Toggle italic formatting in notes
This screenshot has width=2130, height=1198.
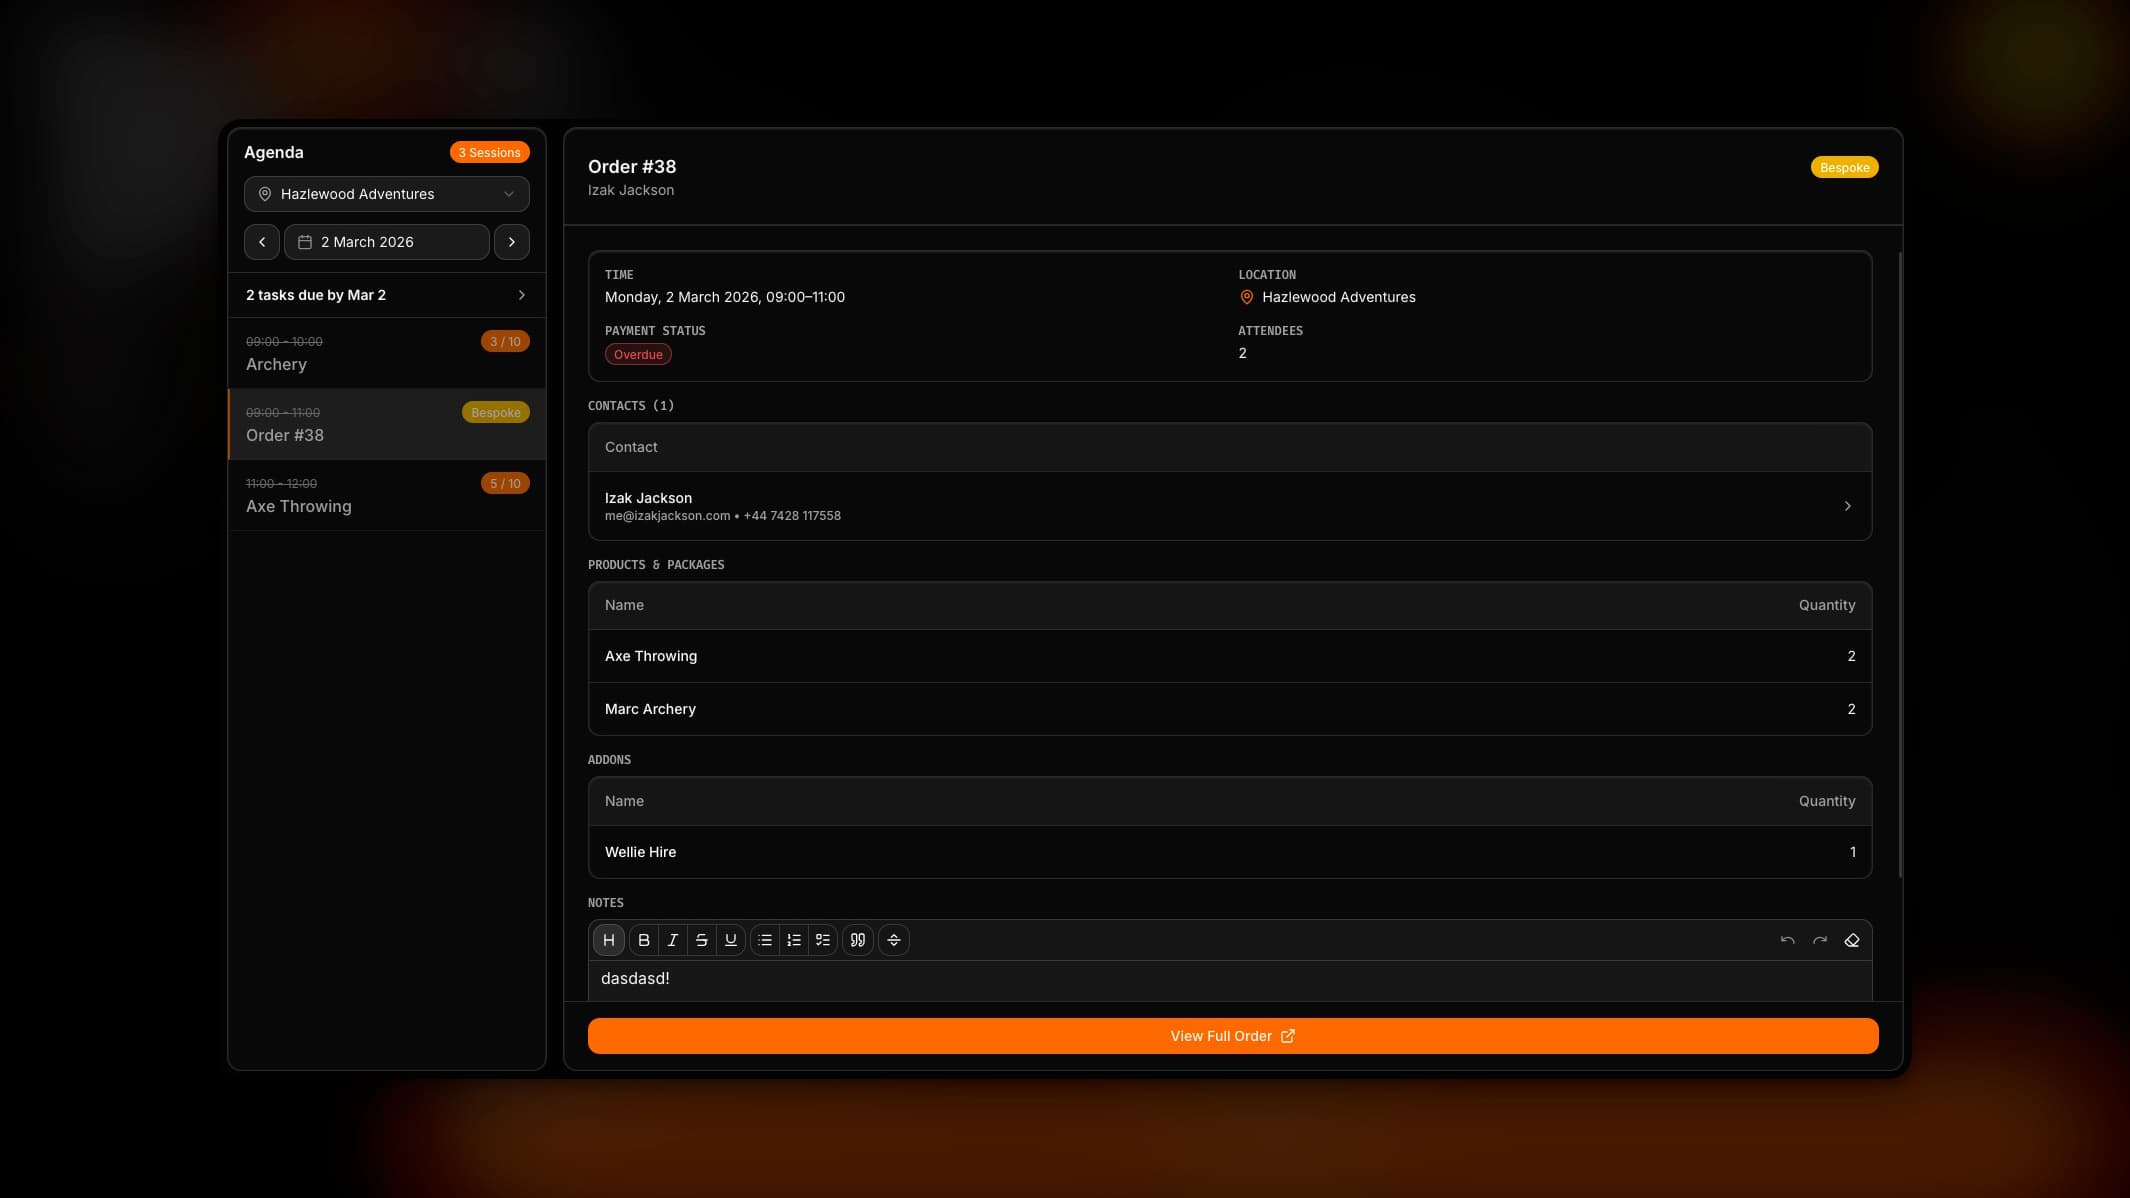tap(673, 940)
